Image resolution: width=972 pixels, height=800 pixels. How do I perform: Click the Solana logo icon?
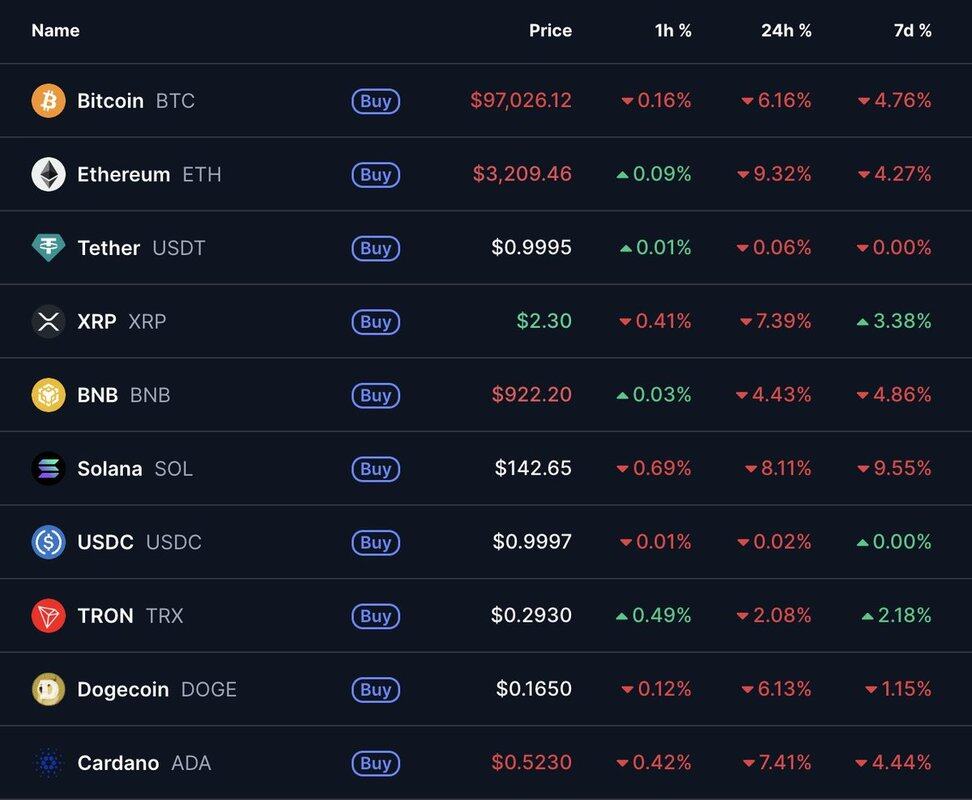tap(48, 468)
